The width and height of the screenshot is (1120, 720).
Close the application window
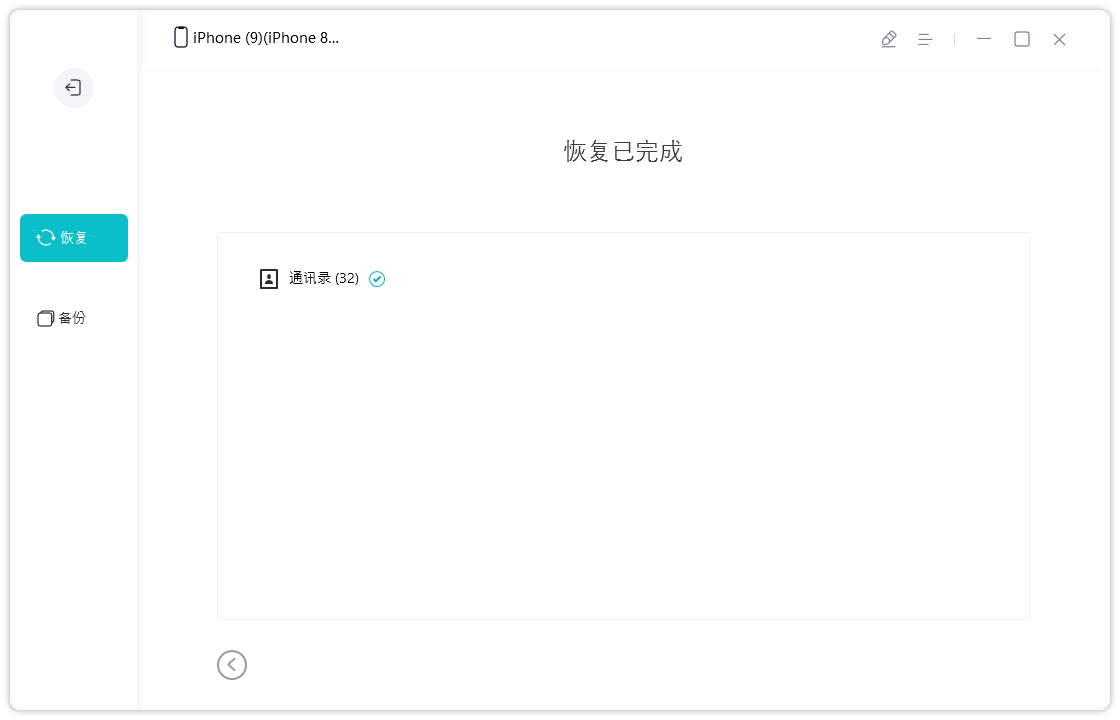1059,39
